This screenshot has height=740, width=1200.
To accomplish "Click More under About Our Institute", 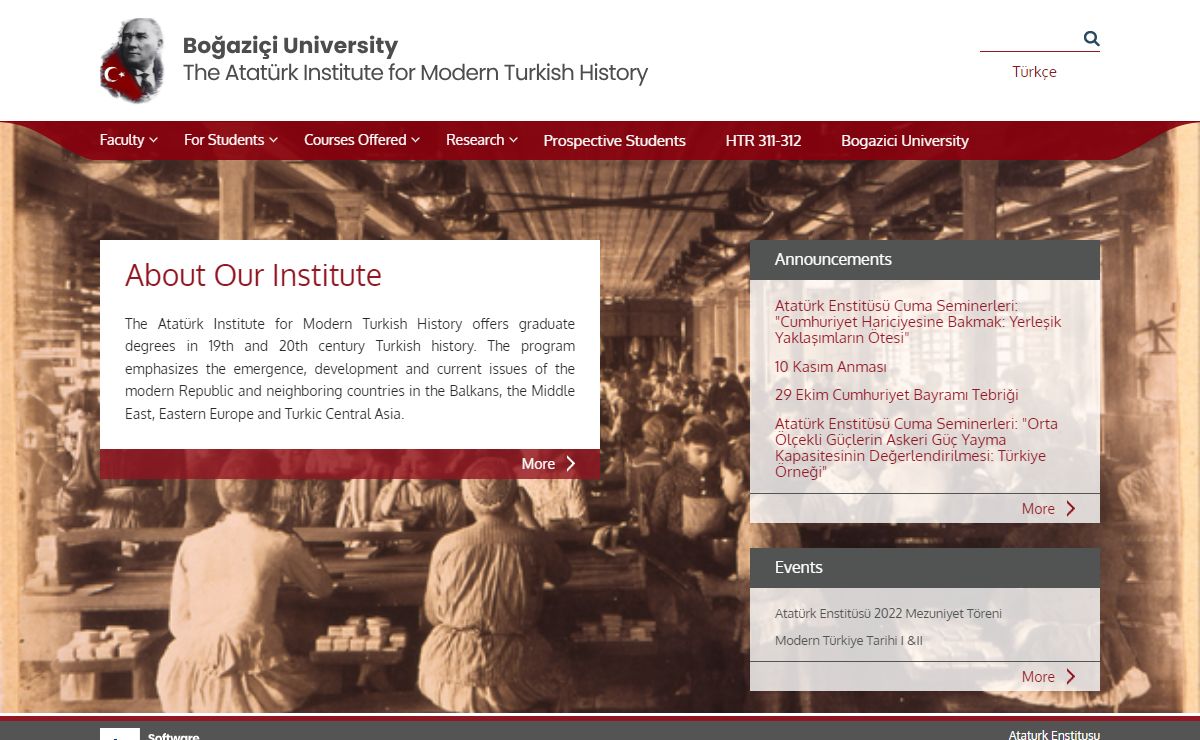I will click(x=538, y=464).
